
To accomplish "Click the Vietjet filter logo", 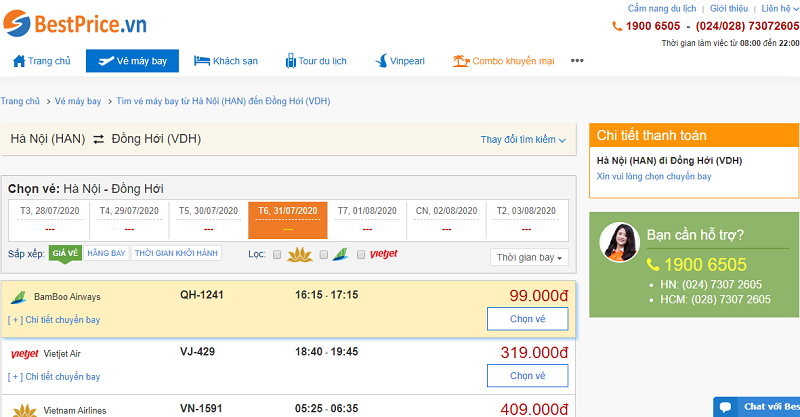I will (384, 254).
